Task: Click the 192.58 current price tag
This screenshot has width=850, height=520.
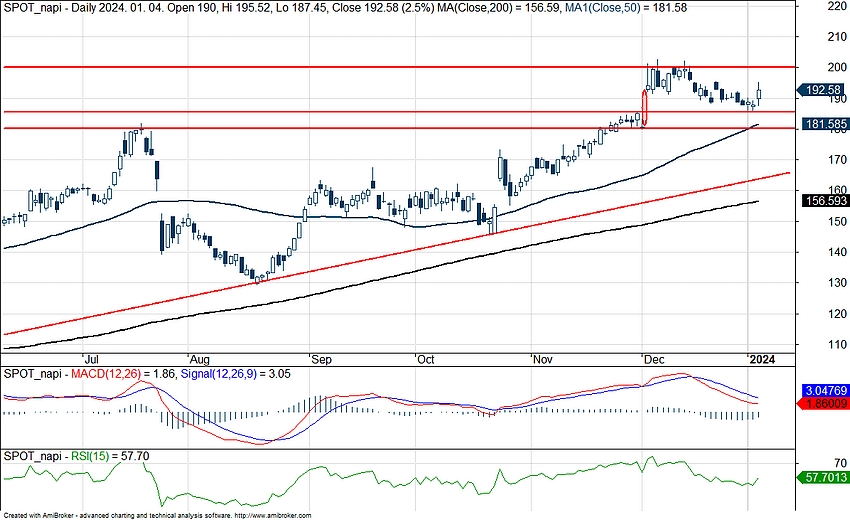Action: [x=820, y=90]
